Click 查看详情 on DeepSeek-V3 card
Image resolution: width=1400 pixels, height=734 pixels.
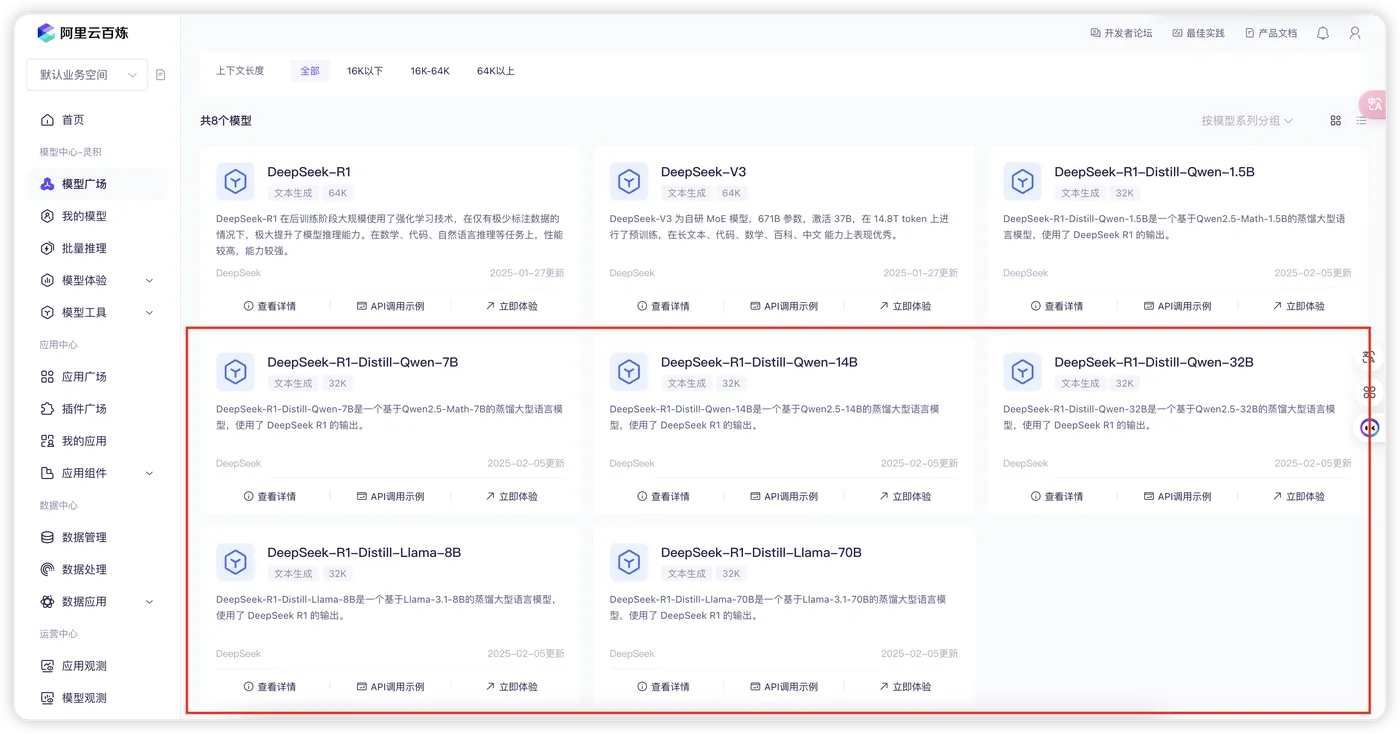(x=664, y=306)
